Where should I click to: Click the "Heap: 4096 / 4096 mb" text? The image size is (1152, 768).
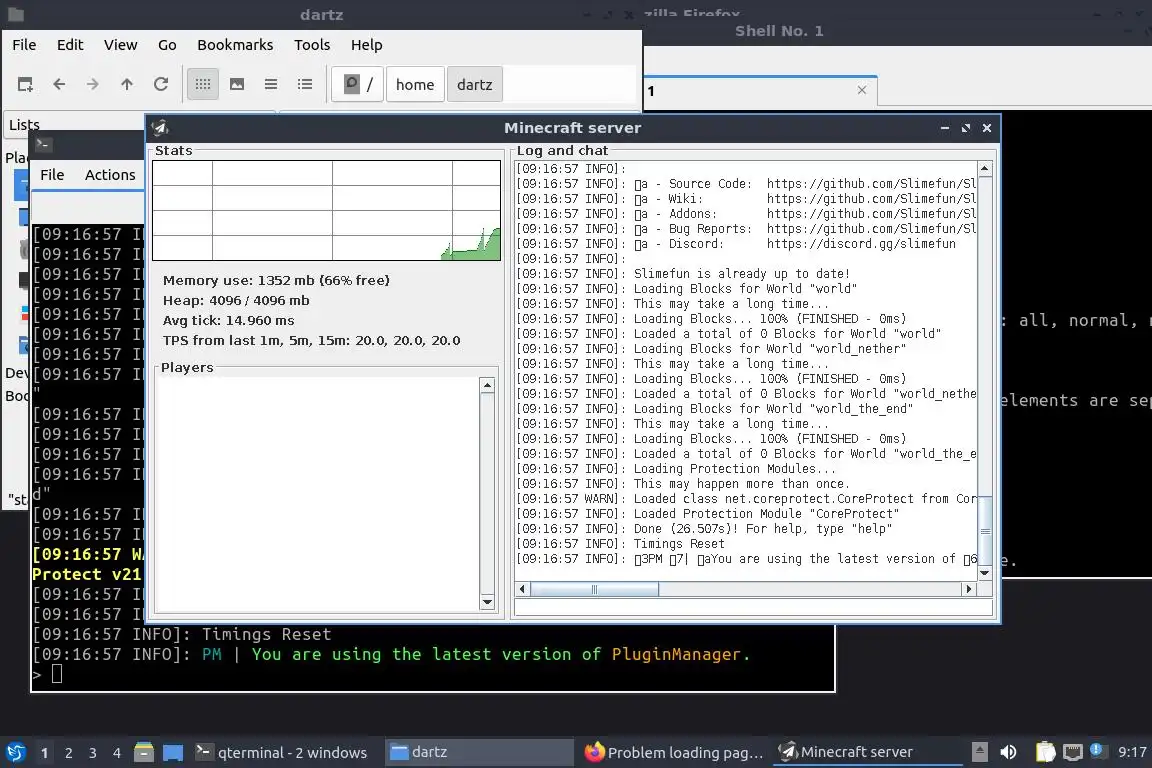[236, 301]
